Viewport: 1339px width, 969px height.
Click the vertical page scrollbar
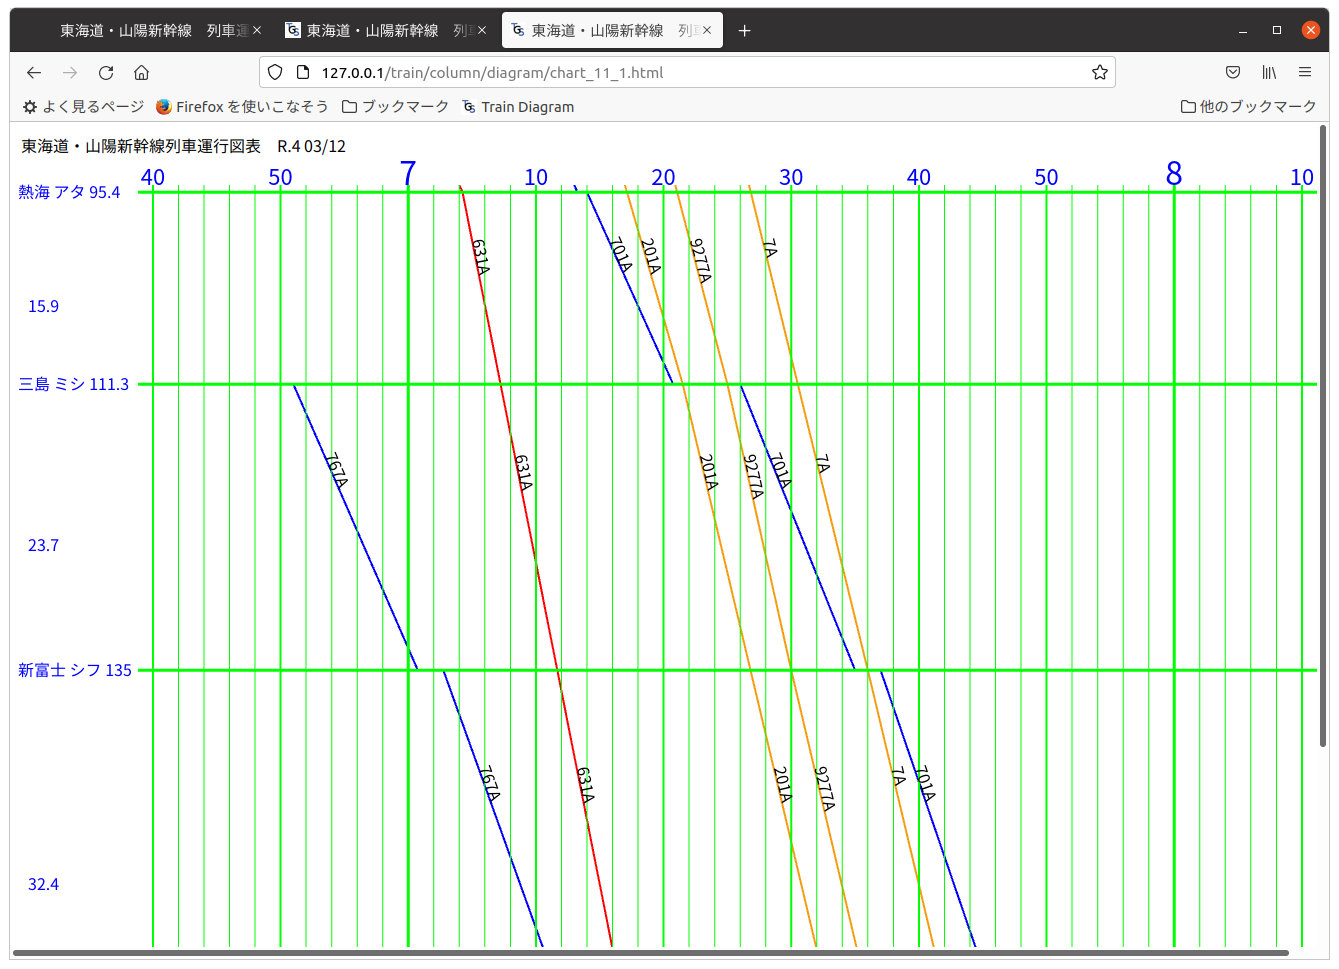point(1323,435)
